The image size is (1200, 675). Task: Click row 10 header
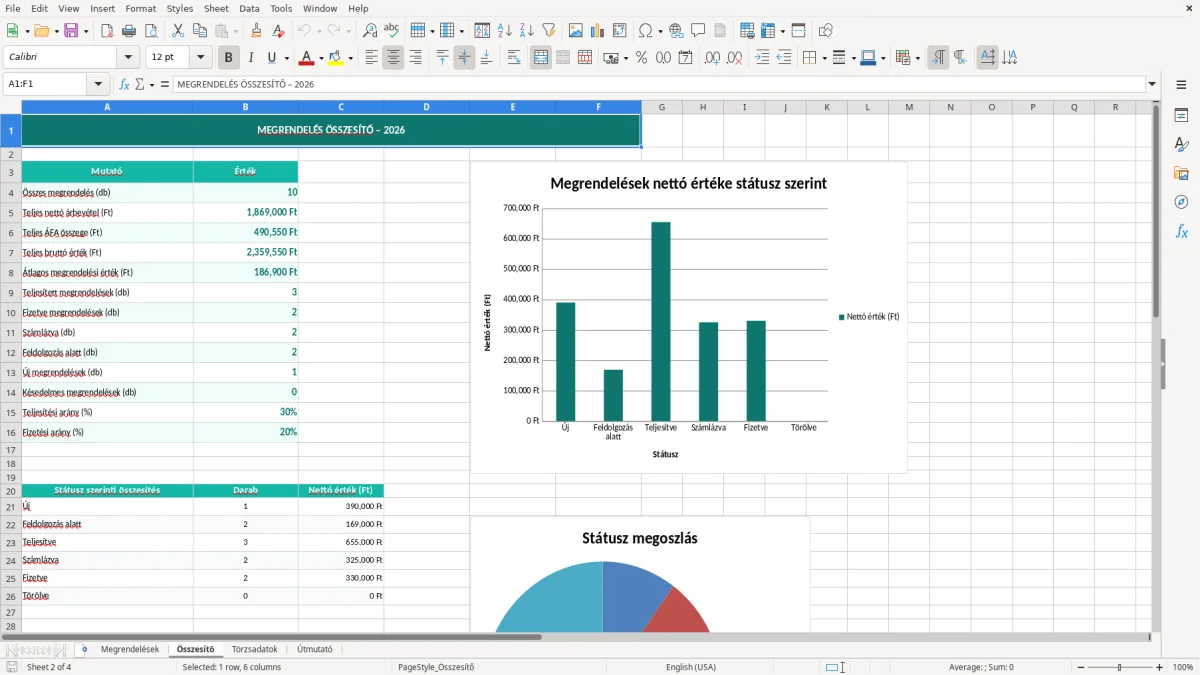click(10, 312)
